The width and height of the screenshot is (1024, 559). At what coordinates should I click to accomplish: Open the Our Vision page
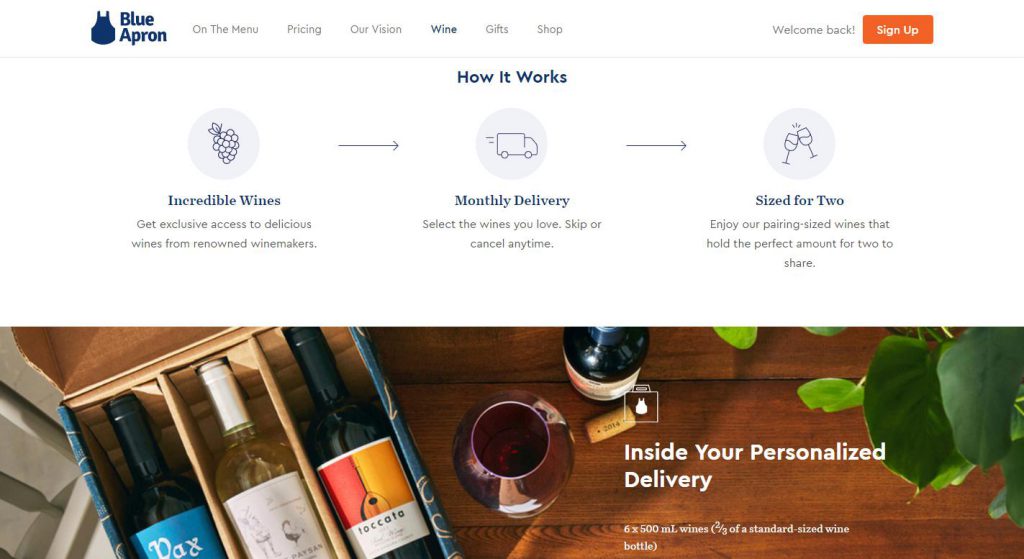(x=376, y=29)
